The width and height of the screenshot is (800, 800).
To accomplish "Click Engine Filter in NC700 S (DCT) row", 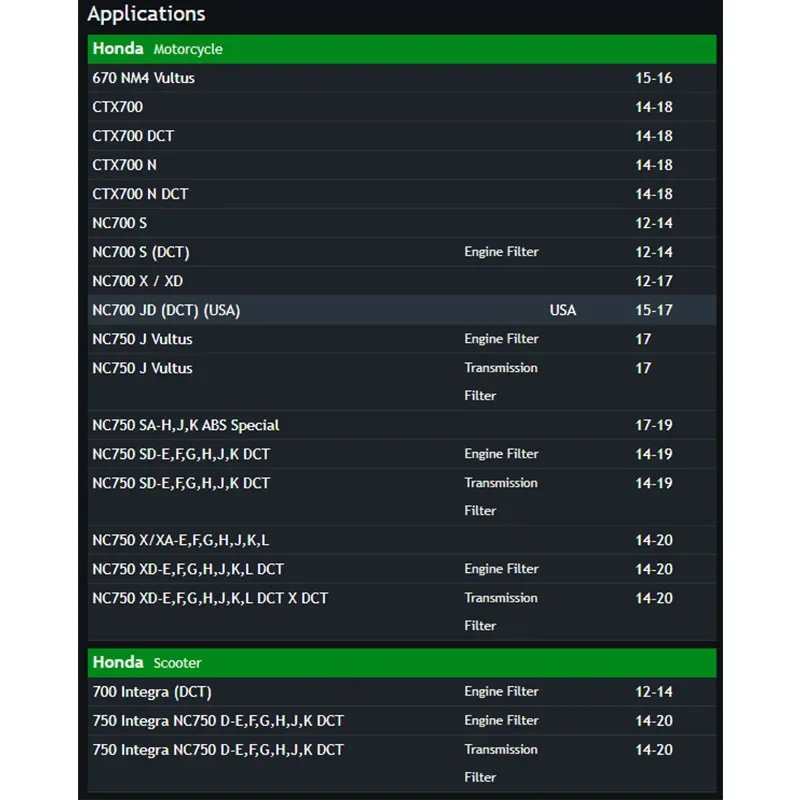I will pyautogui.click(x=501, y=252).
